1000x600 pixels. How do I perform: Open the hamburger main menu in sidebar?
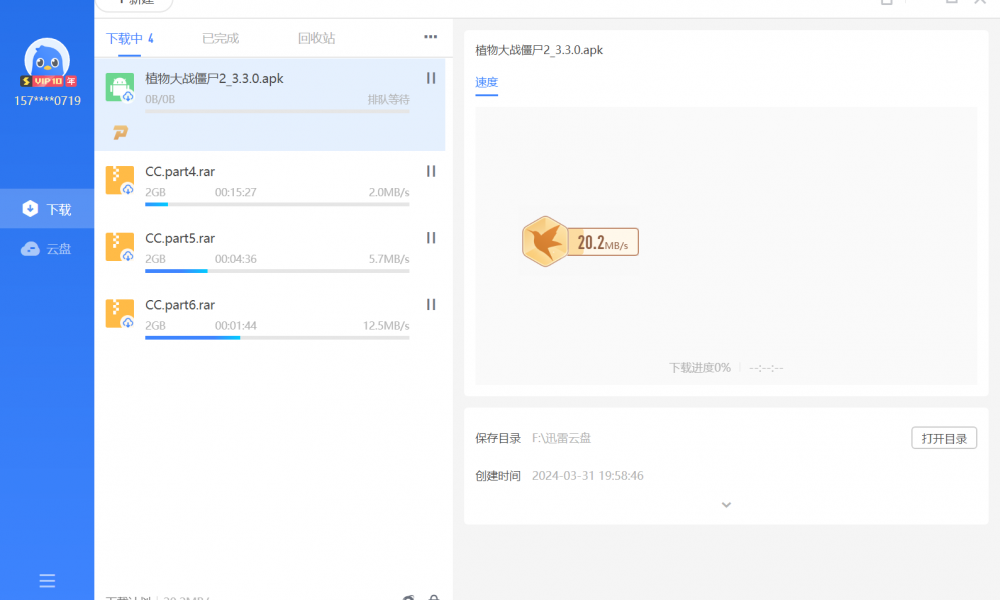point(47,580)
